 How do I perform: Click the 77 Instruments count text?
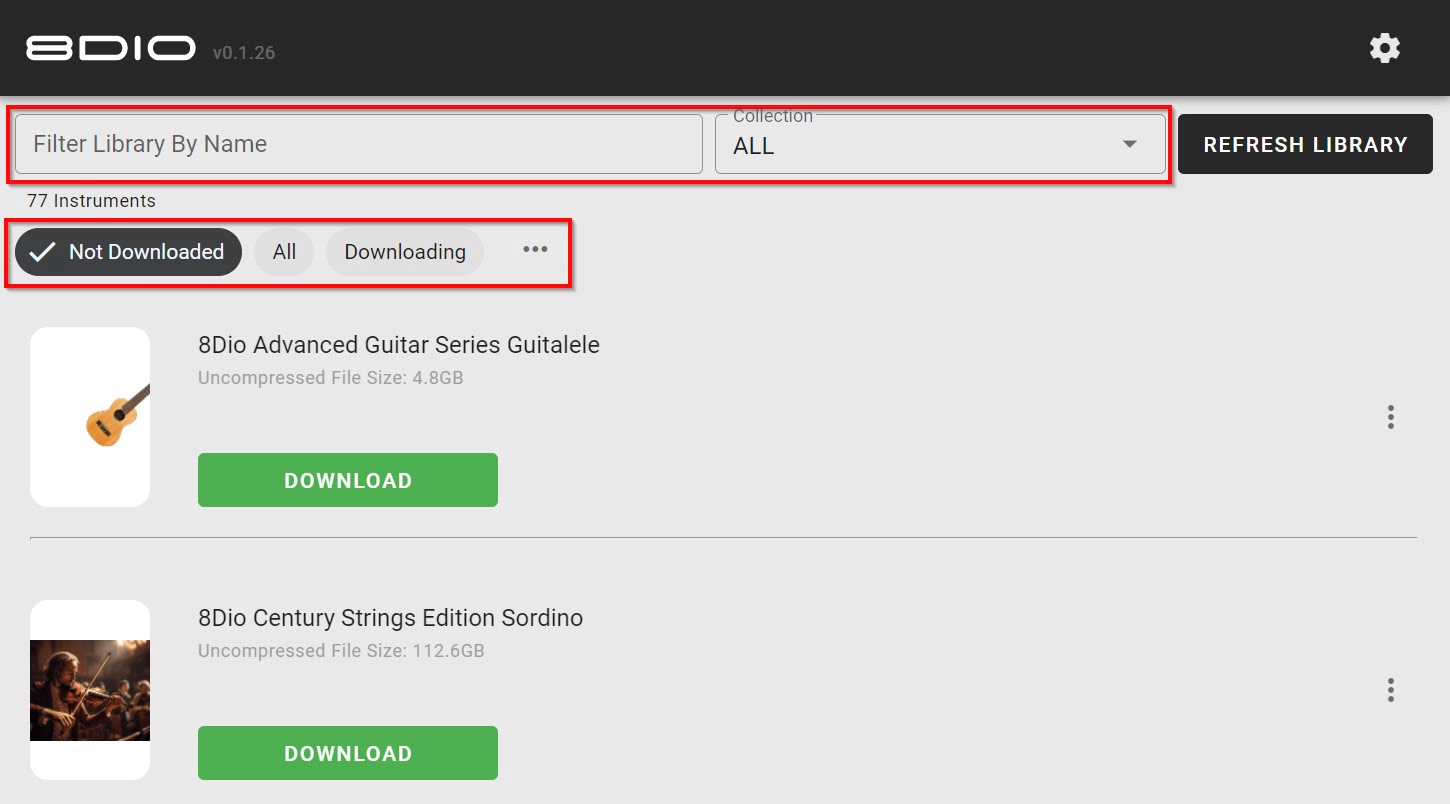[x=91, y=201]
